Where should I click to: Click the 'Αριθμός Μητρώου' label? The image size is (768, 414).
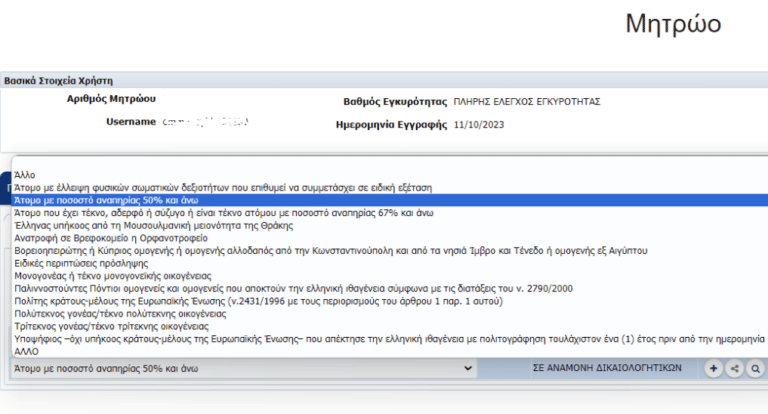[111, 98]
